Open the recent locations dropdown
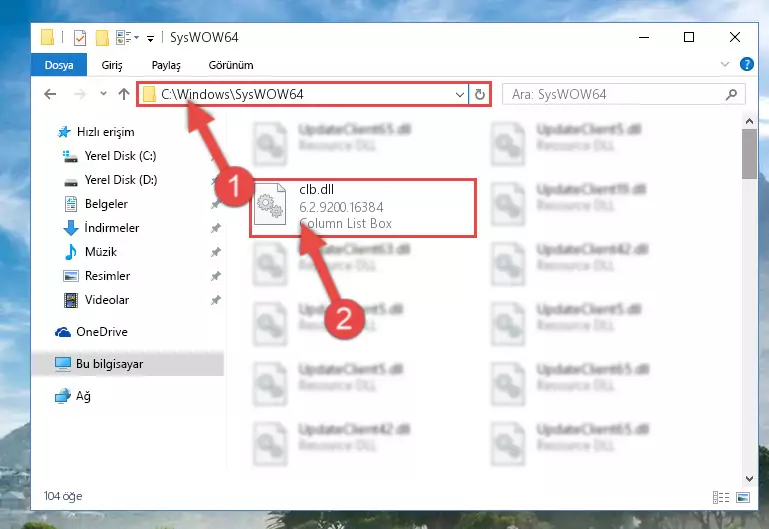 [103, 93]
